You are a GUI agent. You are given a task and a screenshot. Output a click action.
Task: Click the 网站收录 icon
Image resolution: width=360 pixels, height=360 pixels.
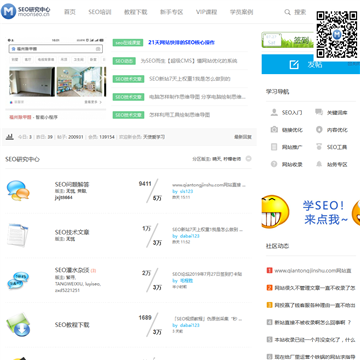274,164
